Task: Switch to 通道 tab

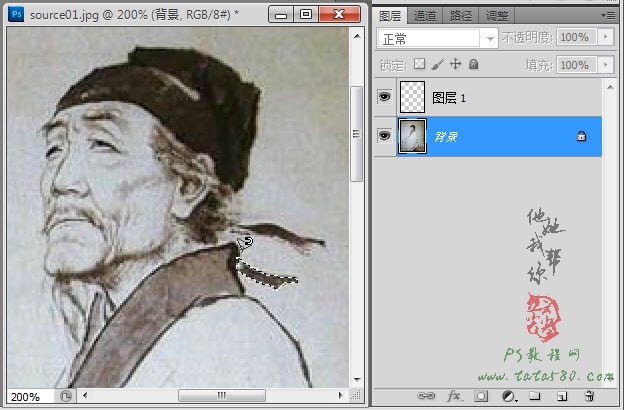Action: 425,16
